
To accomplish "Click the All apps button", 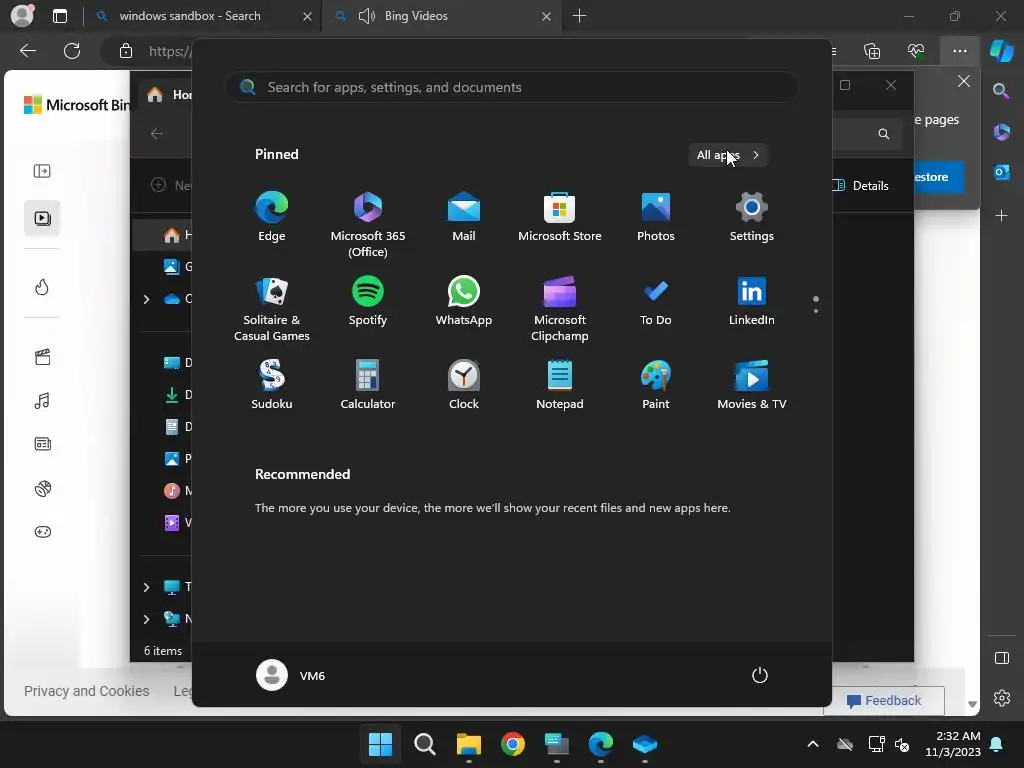I will (728, 155).
